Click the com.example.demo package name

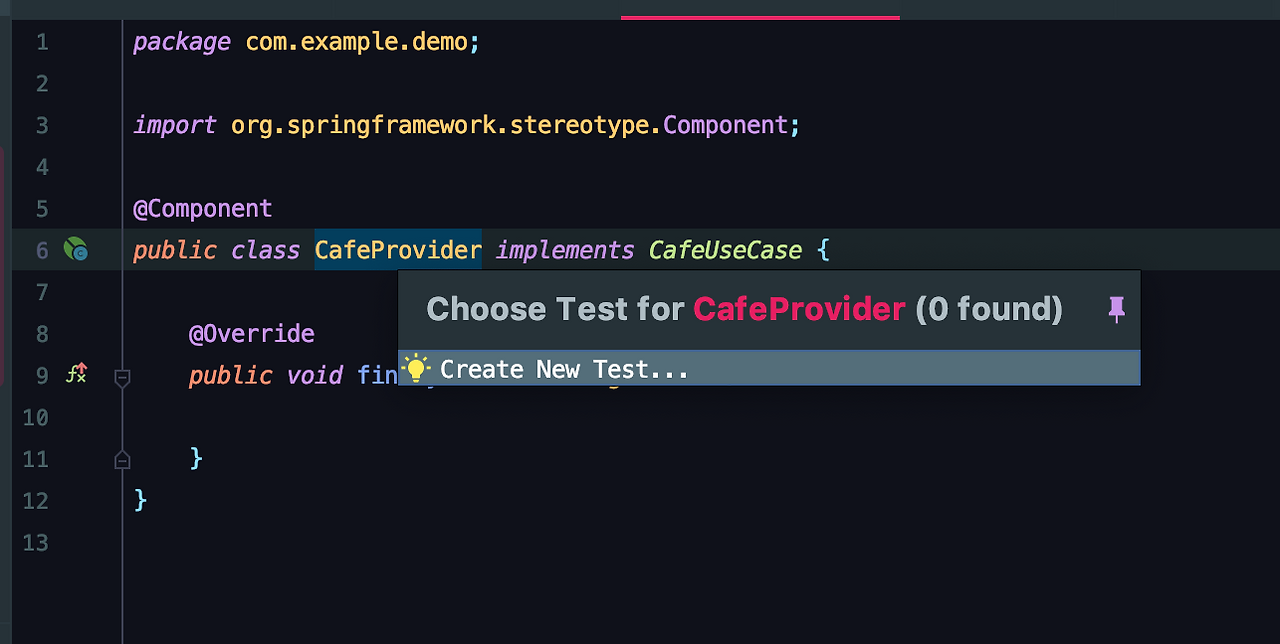coord(356,42)
